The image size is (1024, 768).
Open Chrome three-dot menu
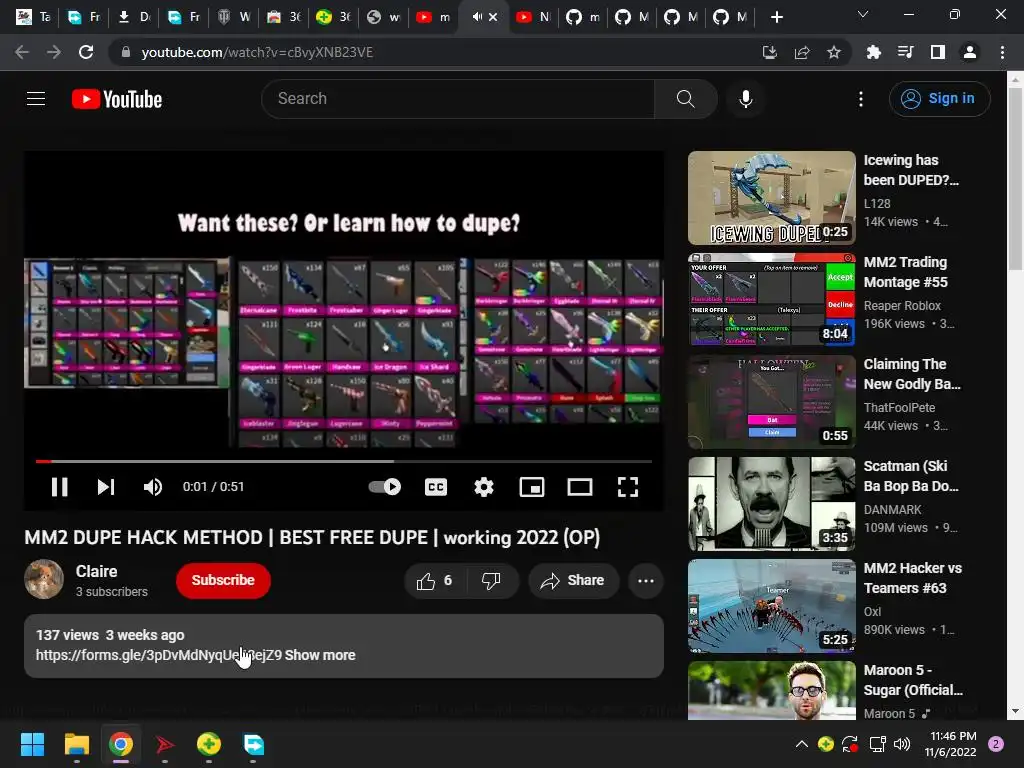coord(1002,52)
